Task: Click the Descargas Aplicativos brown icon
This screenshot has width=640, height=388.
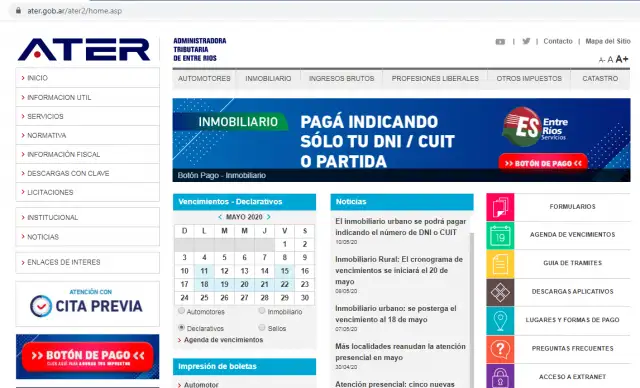Action: click(x=500, y=292)
